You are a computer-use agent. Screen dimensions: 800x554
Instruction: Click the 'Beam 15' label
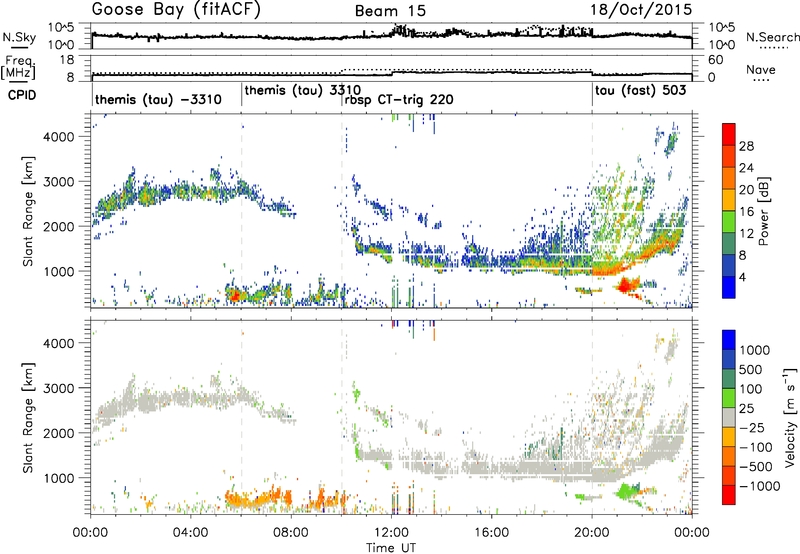[x=390, y=11]
